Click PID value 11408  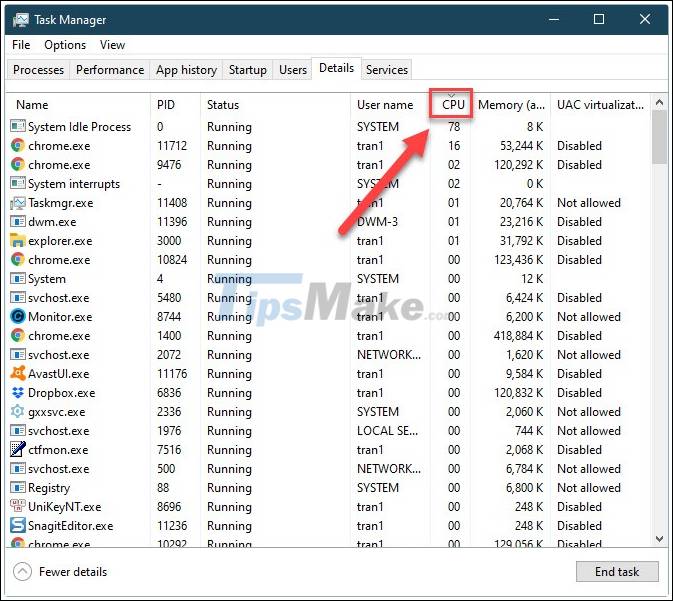click(172, 203)
